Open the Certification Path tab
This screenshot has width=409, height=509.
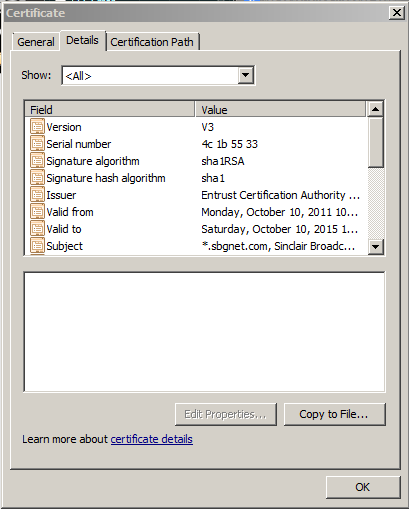[152, 42]
